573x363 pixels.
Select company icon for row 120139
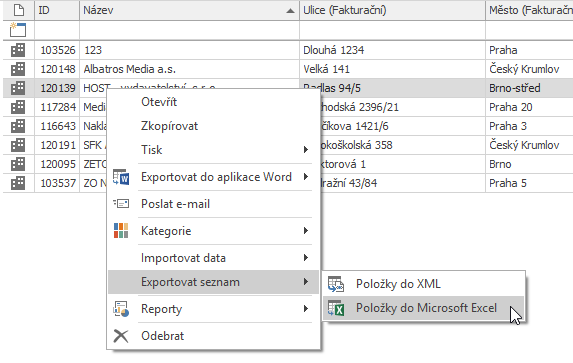18,88
